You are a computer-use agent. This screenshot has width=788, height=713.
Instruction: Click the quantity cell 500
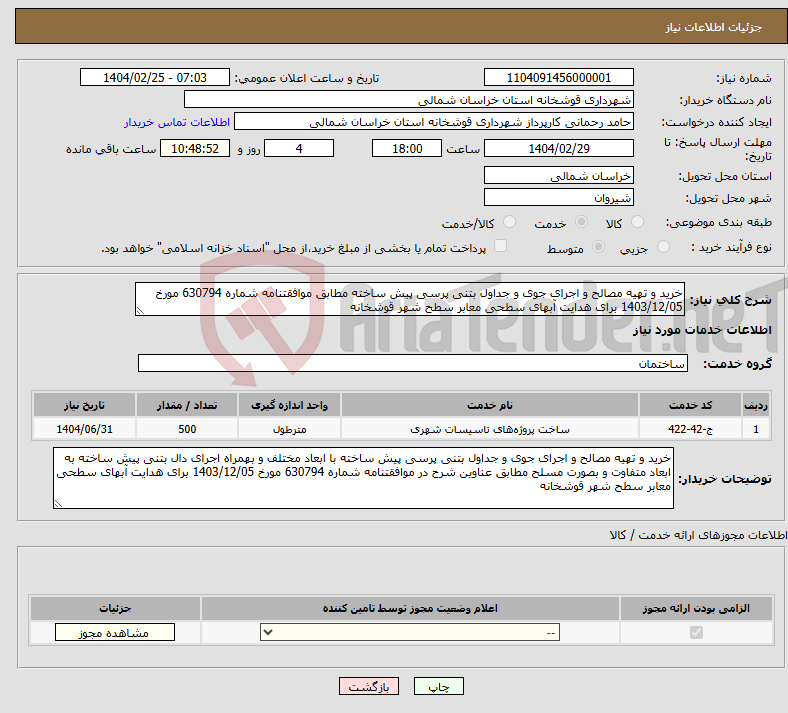pos(187,429)
